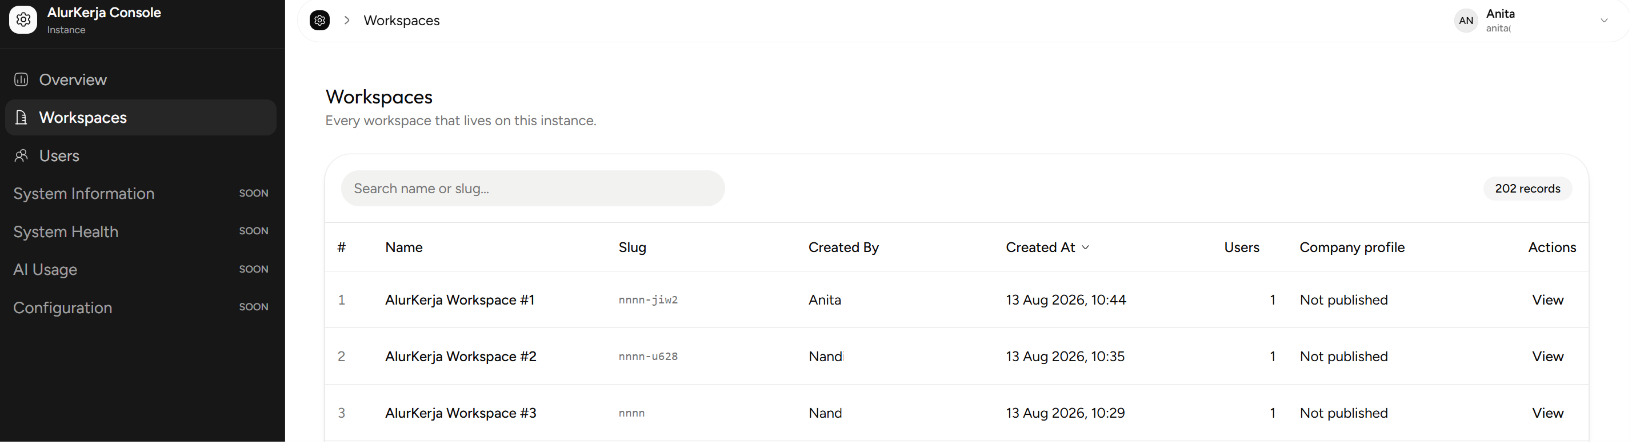
Task: Click the 202 records badge
Action: tap(1527, 188)
